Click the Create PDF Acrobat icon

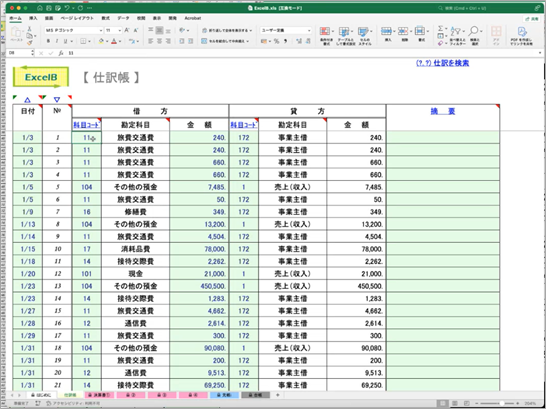(522, 32)
